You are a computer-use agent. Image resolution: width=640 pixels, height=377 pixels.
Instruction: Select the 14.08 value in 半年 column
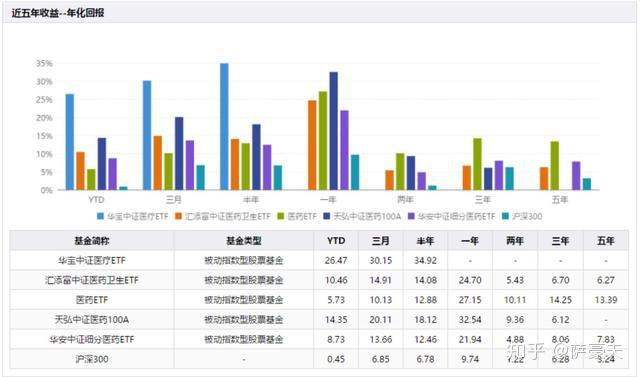click(425, 280)
